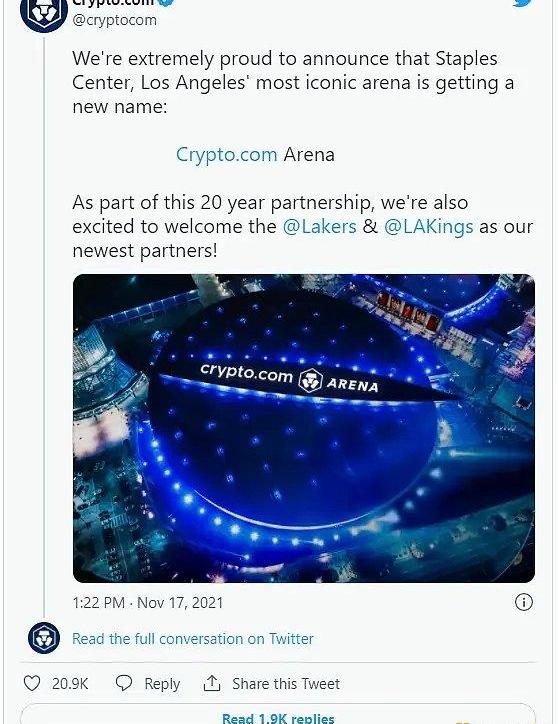
Task: Click the Crypto.com display name at top
Action: (x=114, y=2)
